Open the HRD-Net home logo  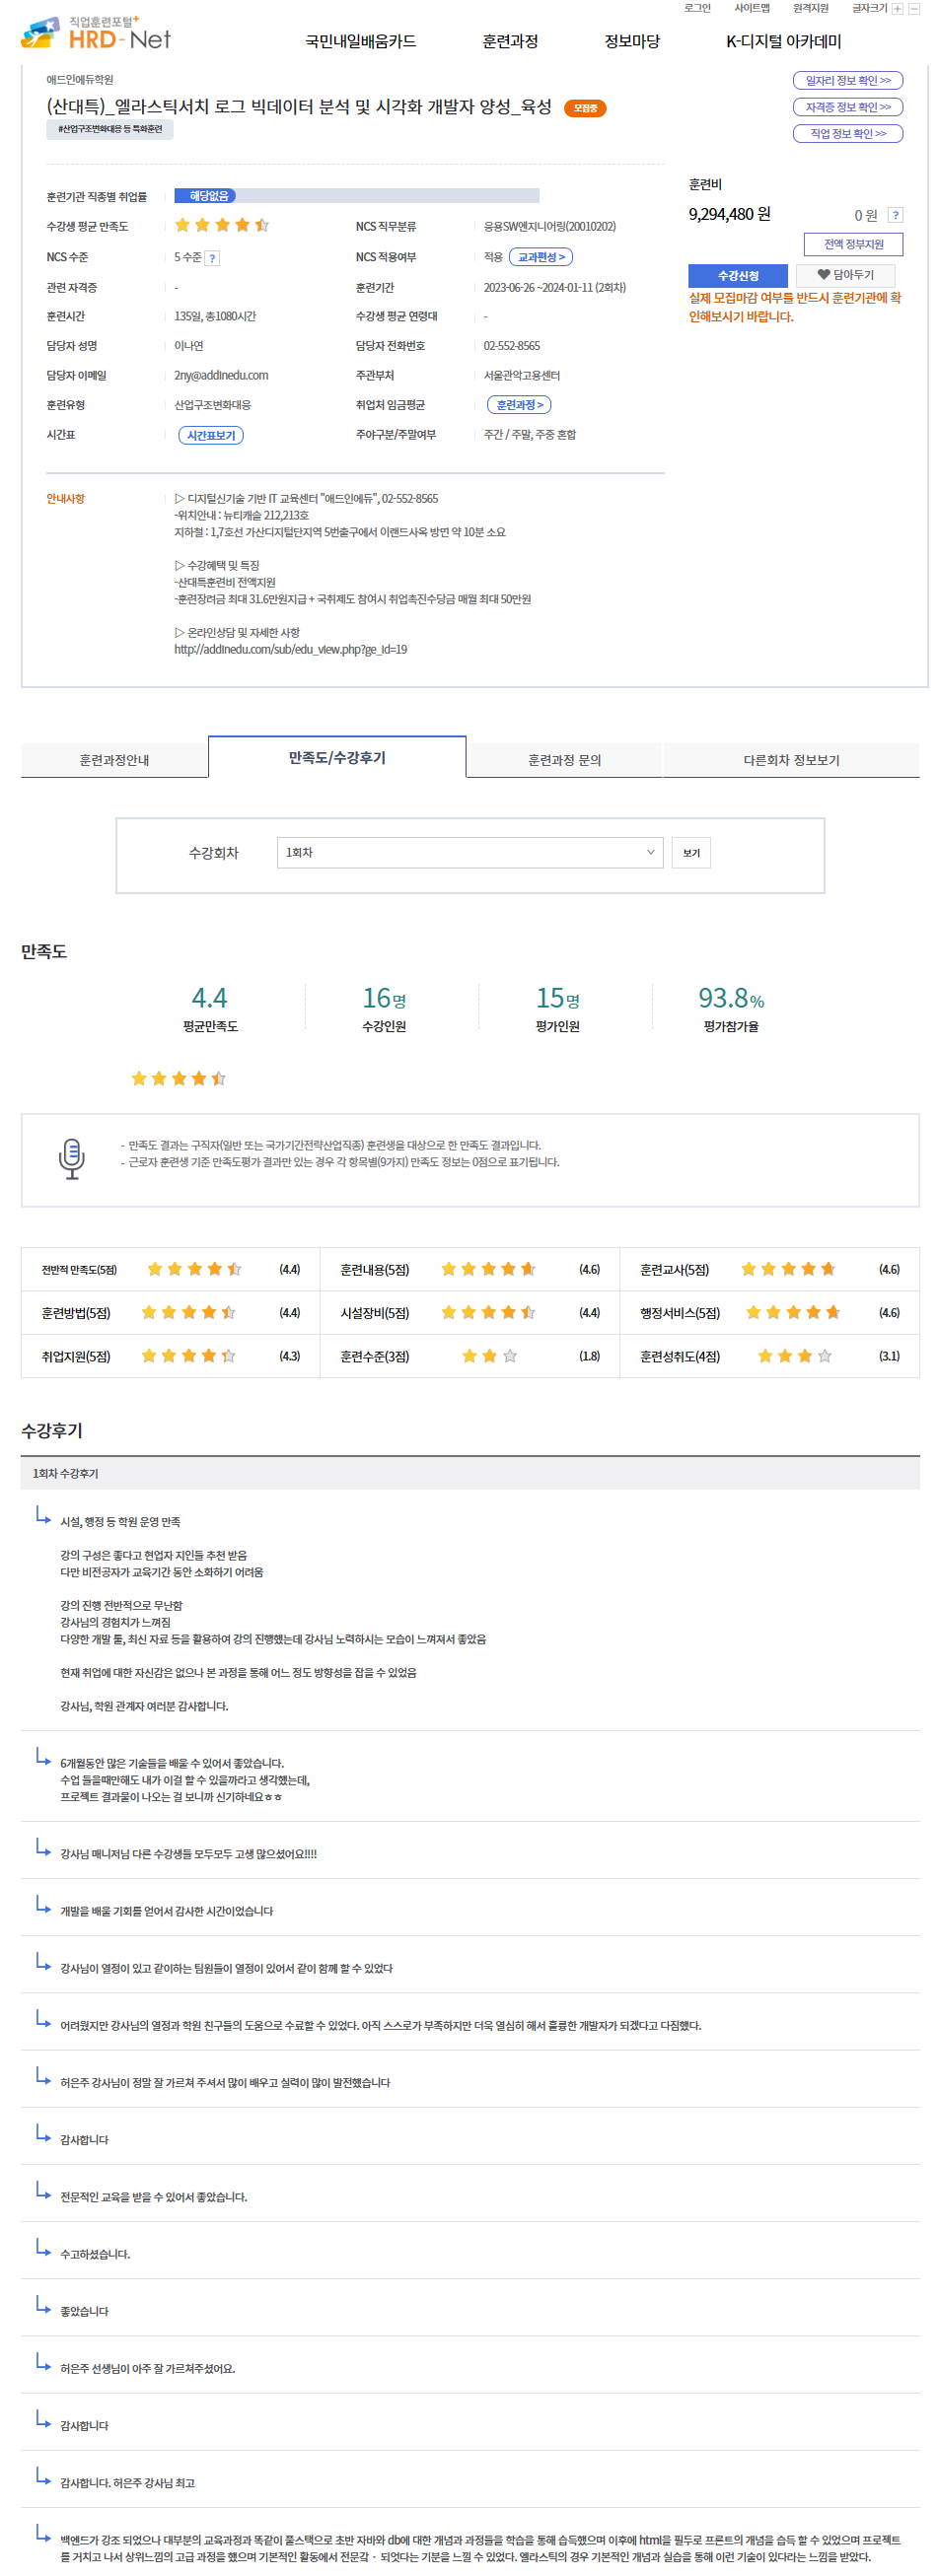pos(95,34)
